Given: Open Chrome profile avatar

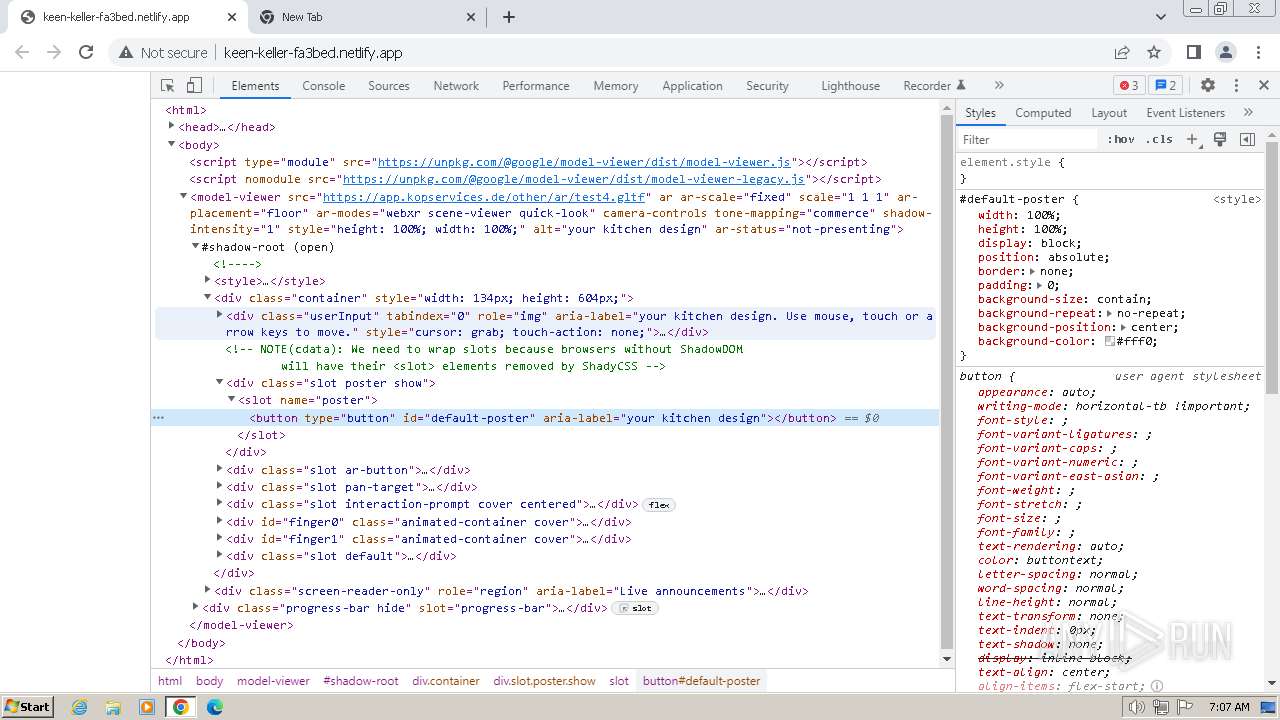Looking at the screenshot, I should [1225, 52].
